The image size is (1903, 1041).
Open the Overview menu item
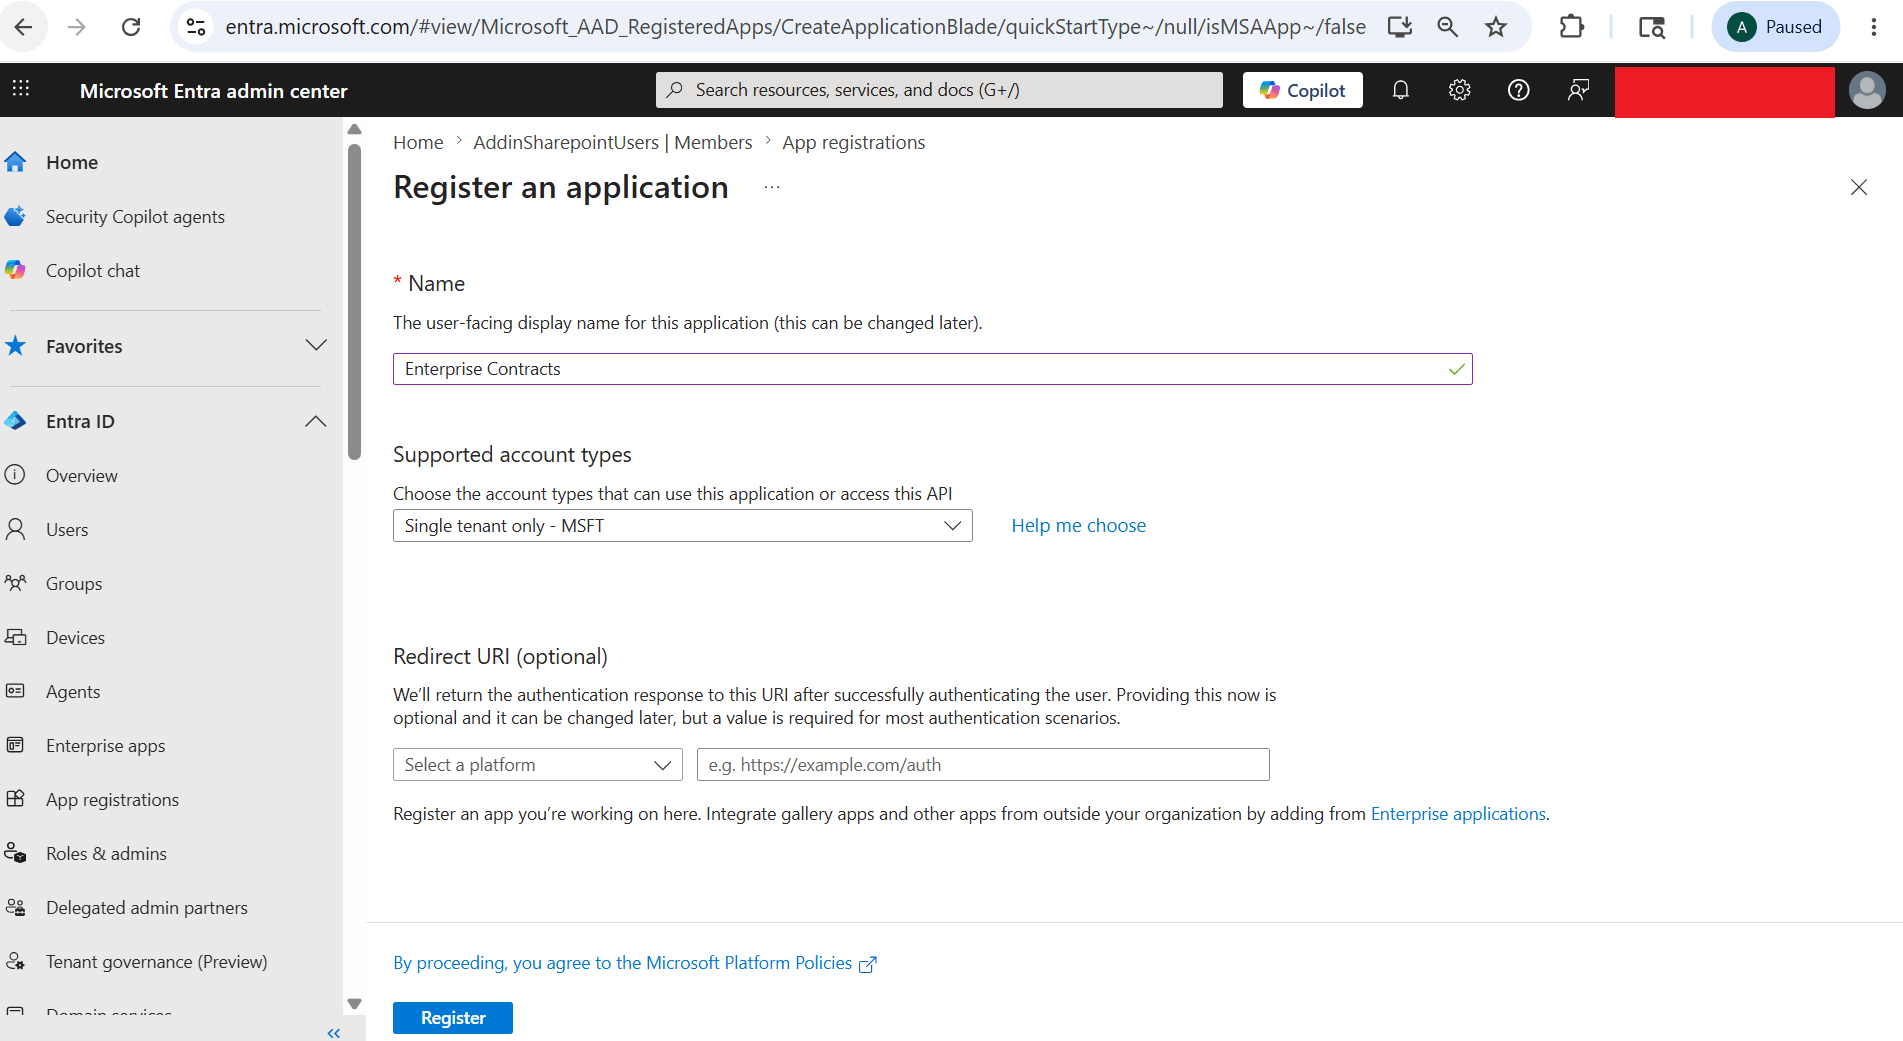(82, 476)
